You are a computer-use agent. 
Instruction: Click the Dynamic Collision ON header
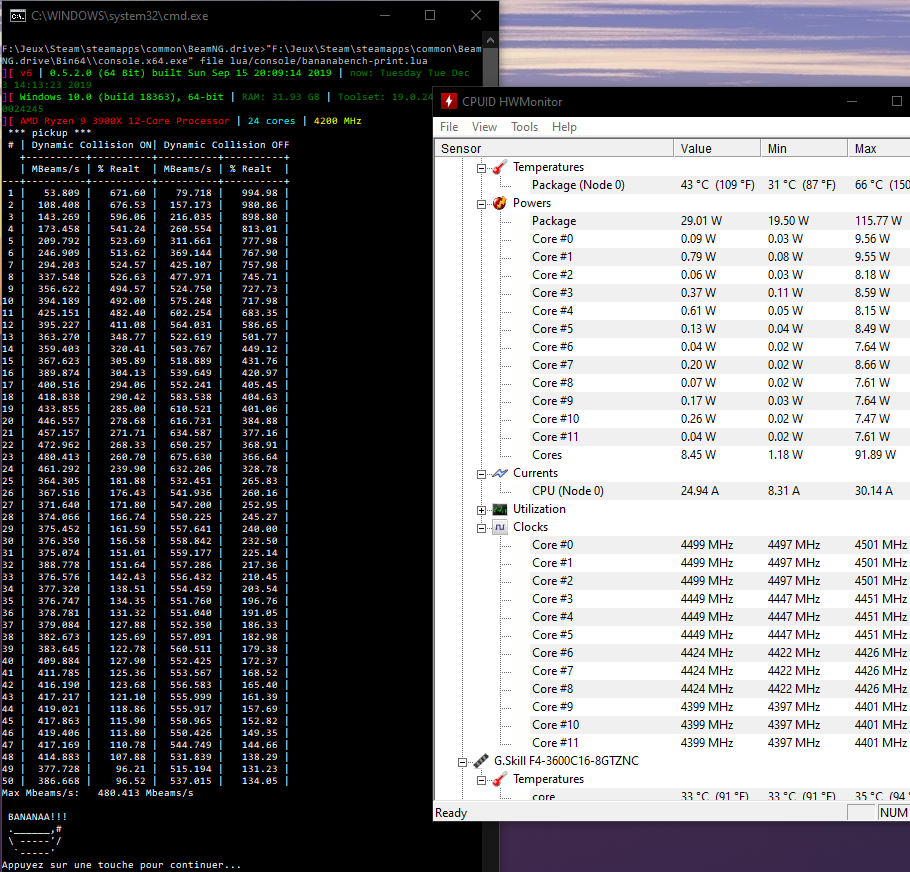(91, 144)
